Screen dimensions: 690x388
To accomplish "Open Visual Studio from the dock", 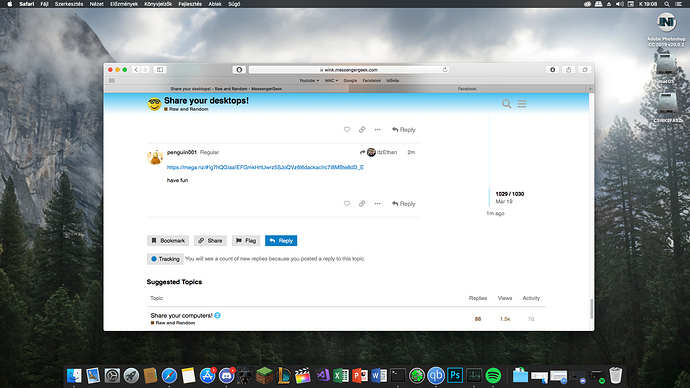I will [322, 376].
